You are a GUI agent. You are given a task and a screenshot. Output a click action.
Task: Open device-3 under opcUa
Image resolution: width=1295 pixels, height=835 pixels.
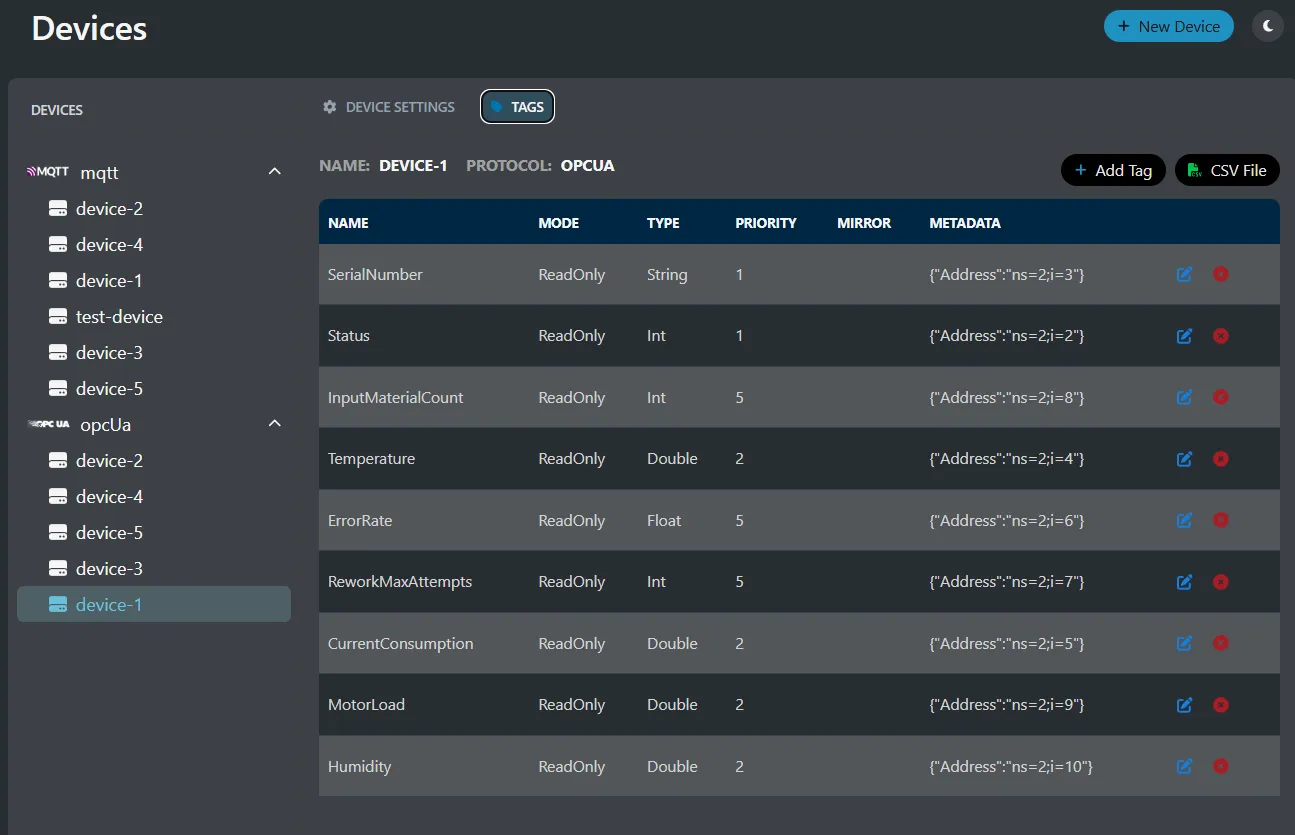click(108, 569)
